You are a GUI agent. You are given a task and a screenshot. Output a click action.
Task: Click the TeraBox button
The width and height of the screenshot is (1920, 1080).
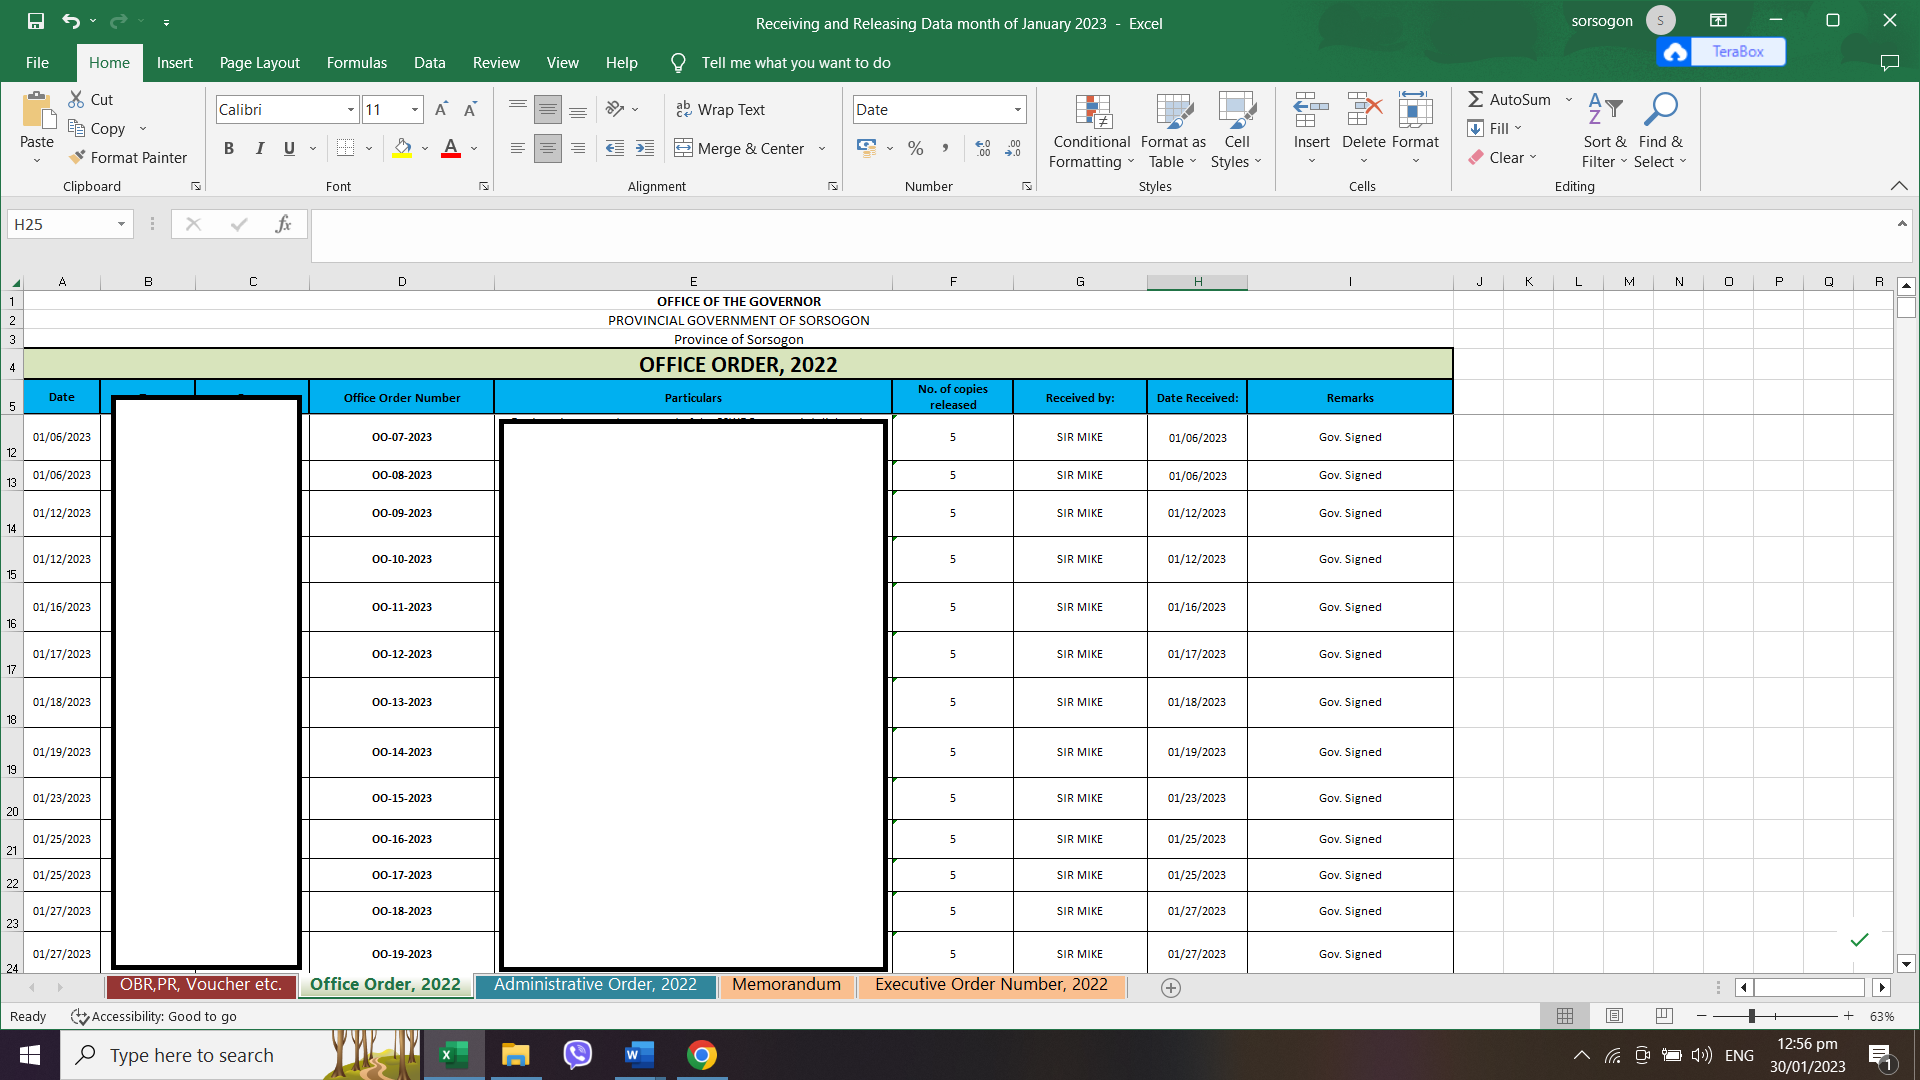pyautogui.click(x=1721, y=51)
